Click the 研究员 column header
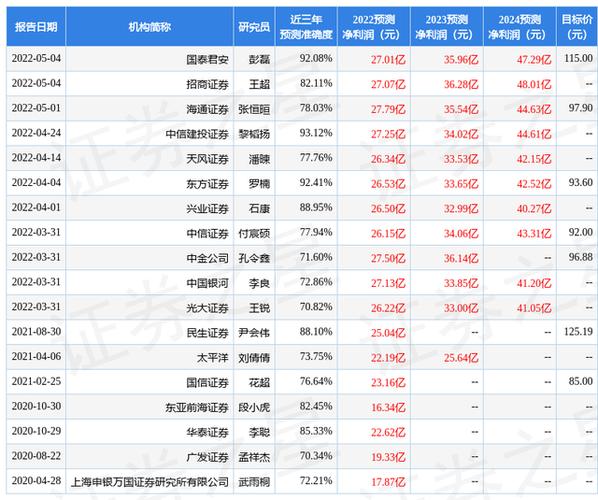Image resolution: width=598 pixels, height=500 pixels. point(254,27)
